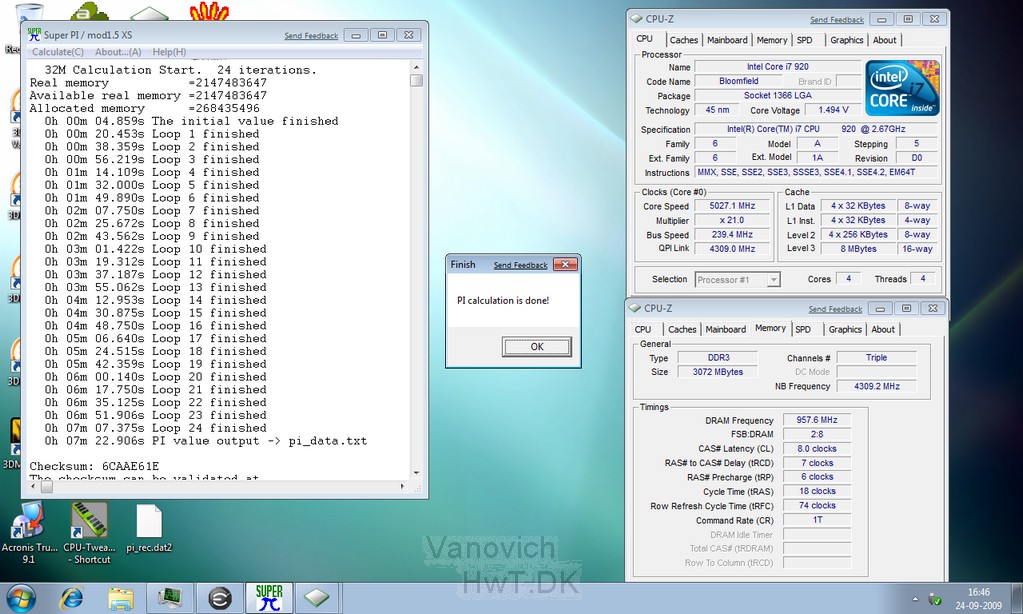
Task: Click the lower CPU-Z window title icon
Action: point(635,308)
